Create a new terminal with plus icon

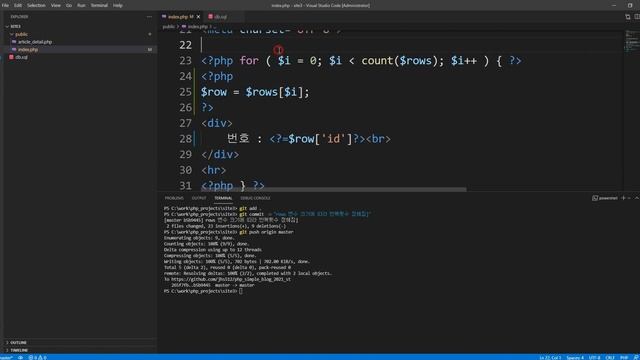coord(623,198)
